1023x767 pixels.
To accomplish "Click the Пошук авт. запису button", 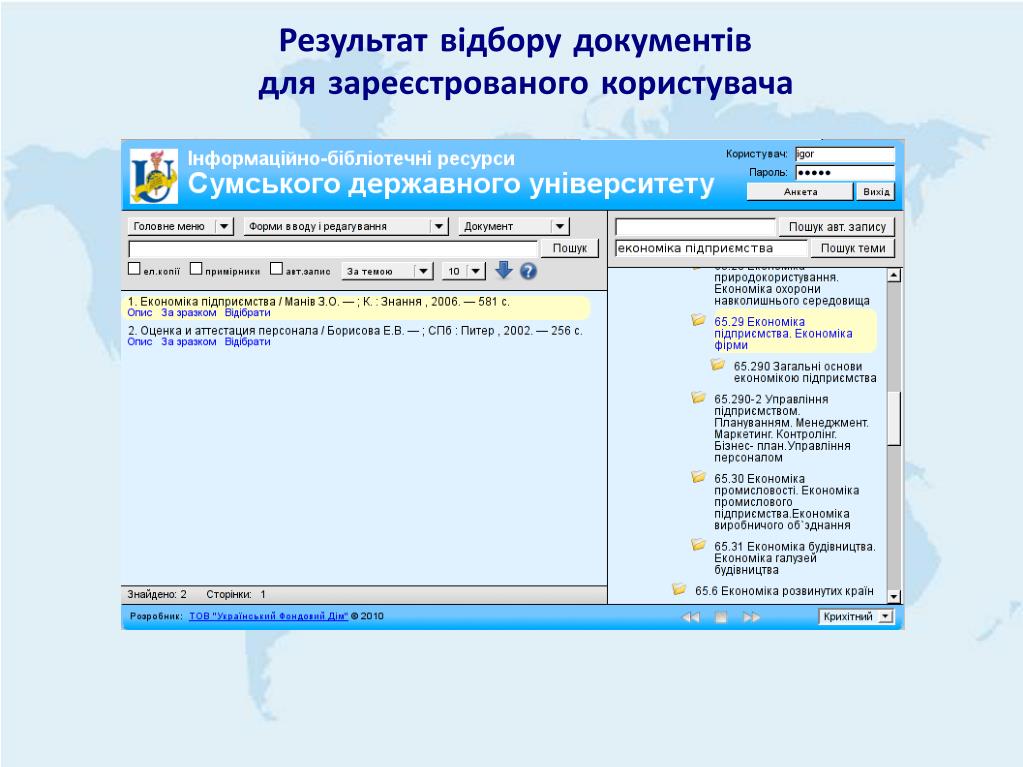I will click(x=837, y=227).
